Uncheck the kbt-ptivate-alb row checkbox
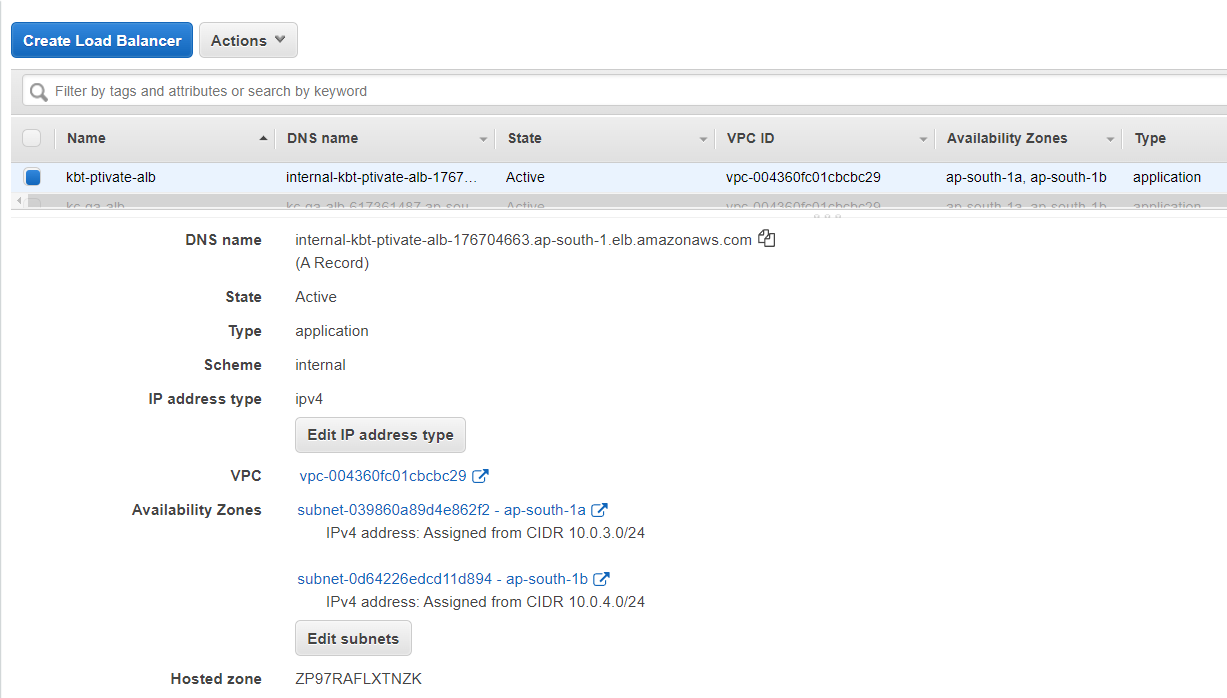1227x698 pixels. pyautogui.click(x=32, y=177)
